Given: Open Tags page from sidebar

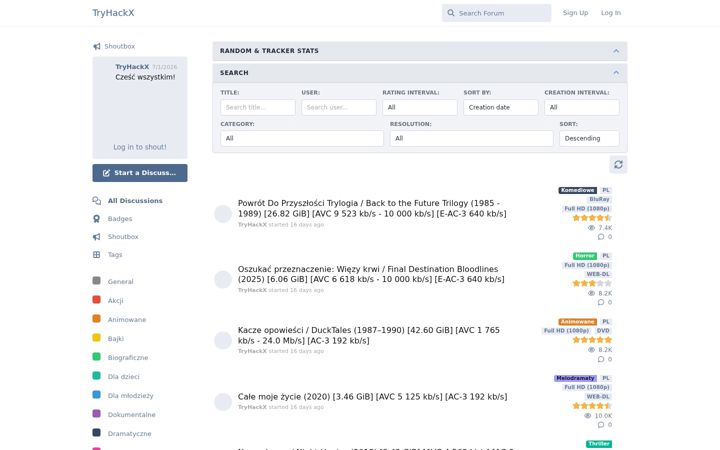Looking at the screenshot, I should tap(115, 254).
